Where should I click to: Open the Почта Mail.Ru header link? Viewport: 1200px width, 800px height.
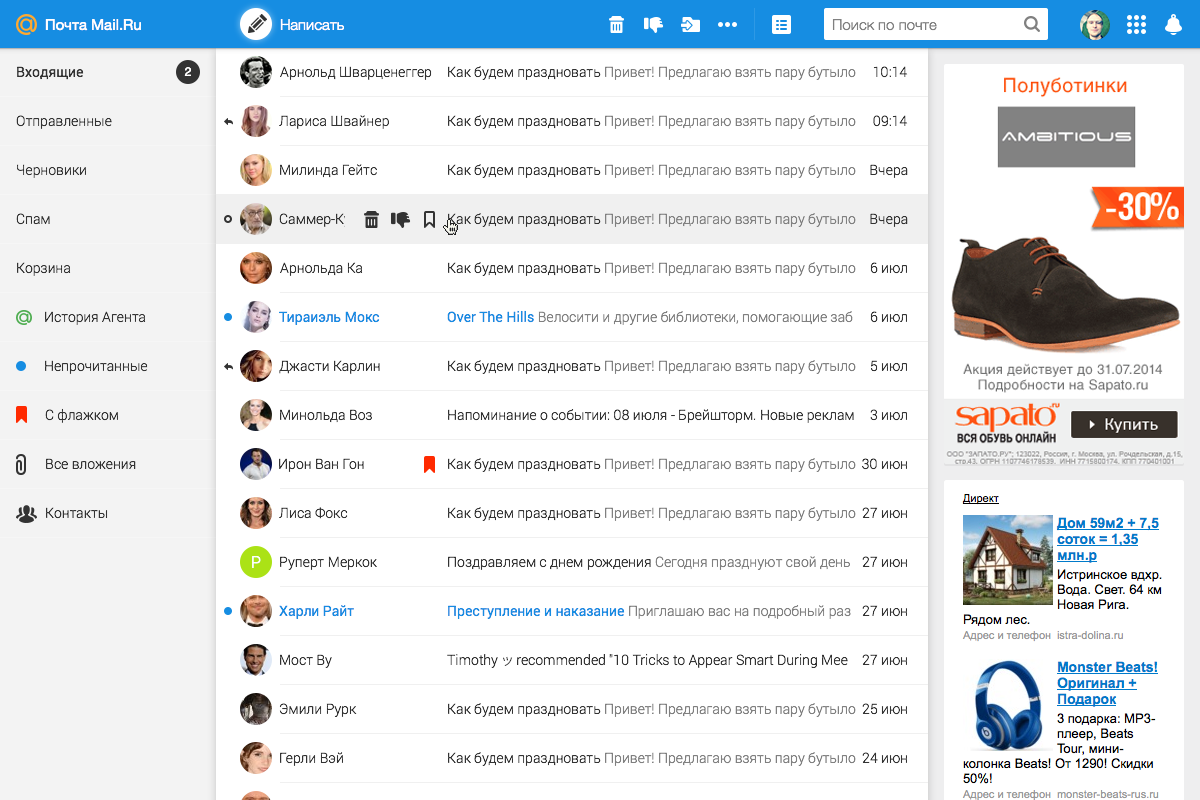point(93,25)
